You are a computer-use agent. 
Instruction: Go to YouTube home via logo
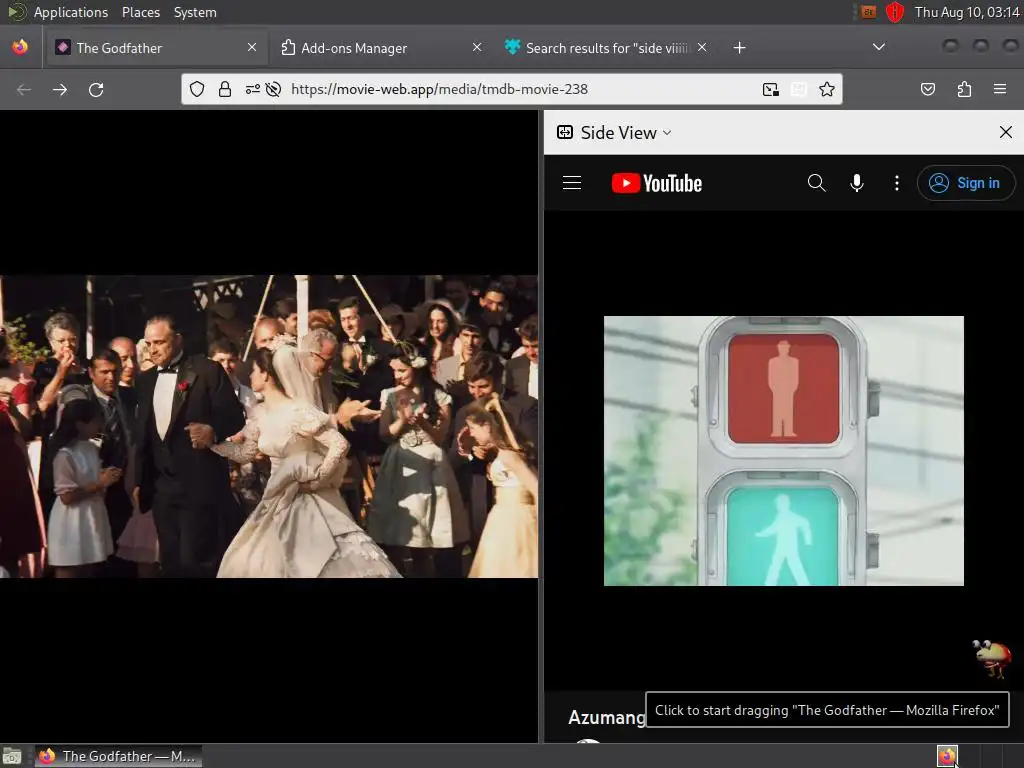[656, 183]
